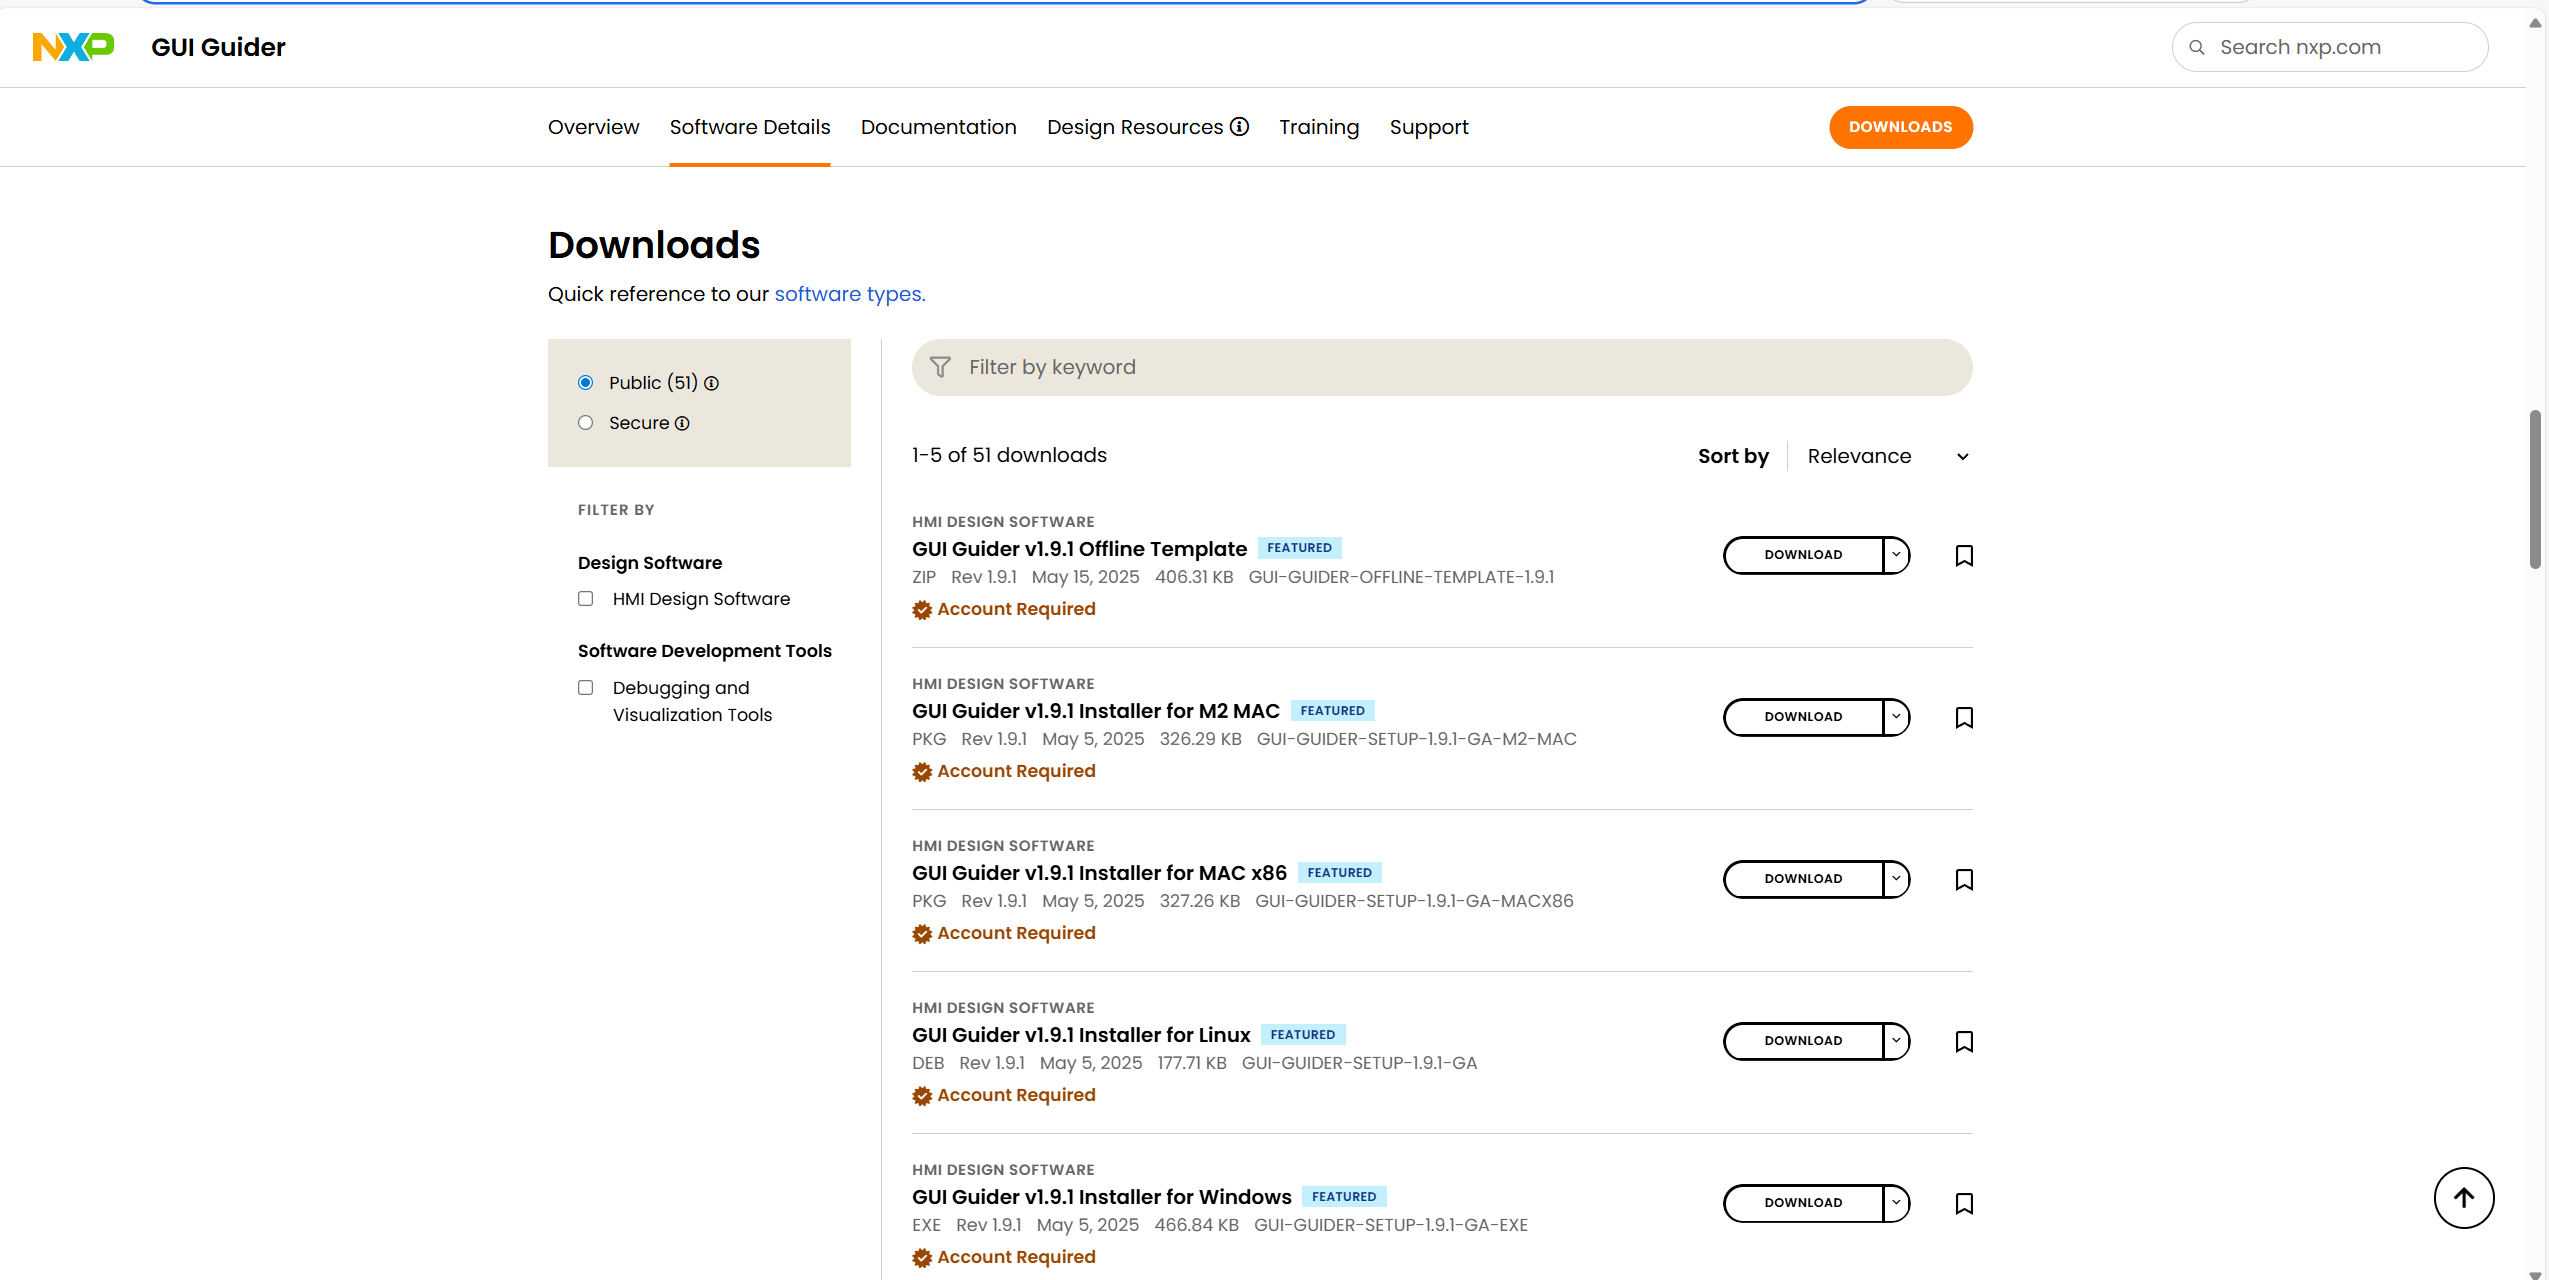Viewport: 2549px width, 1280px height.
Task: Go to the Documentation tab
Action: pyautogui.click(x=938, y=127)
